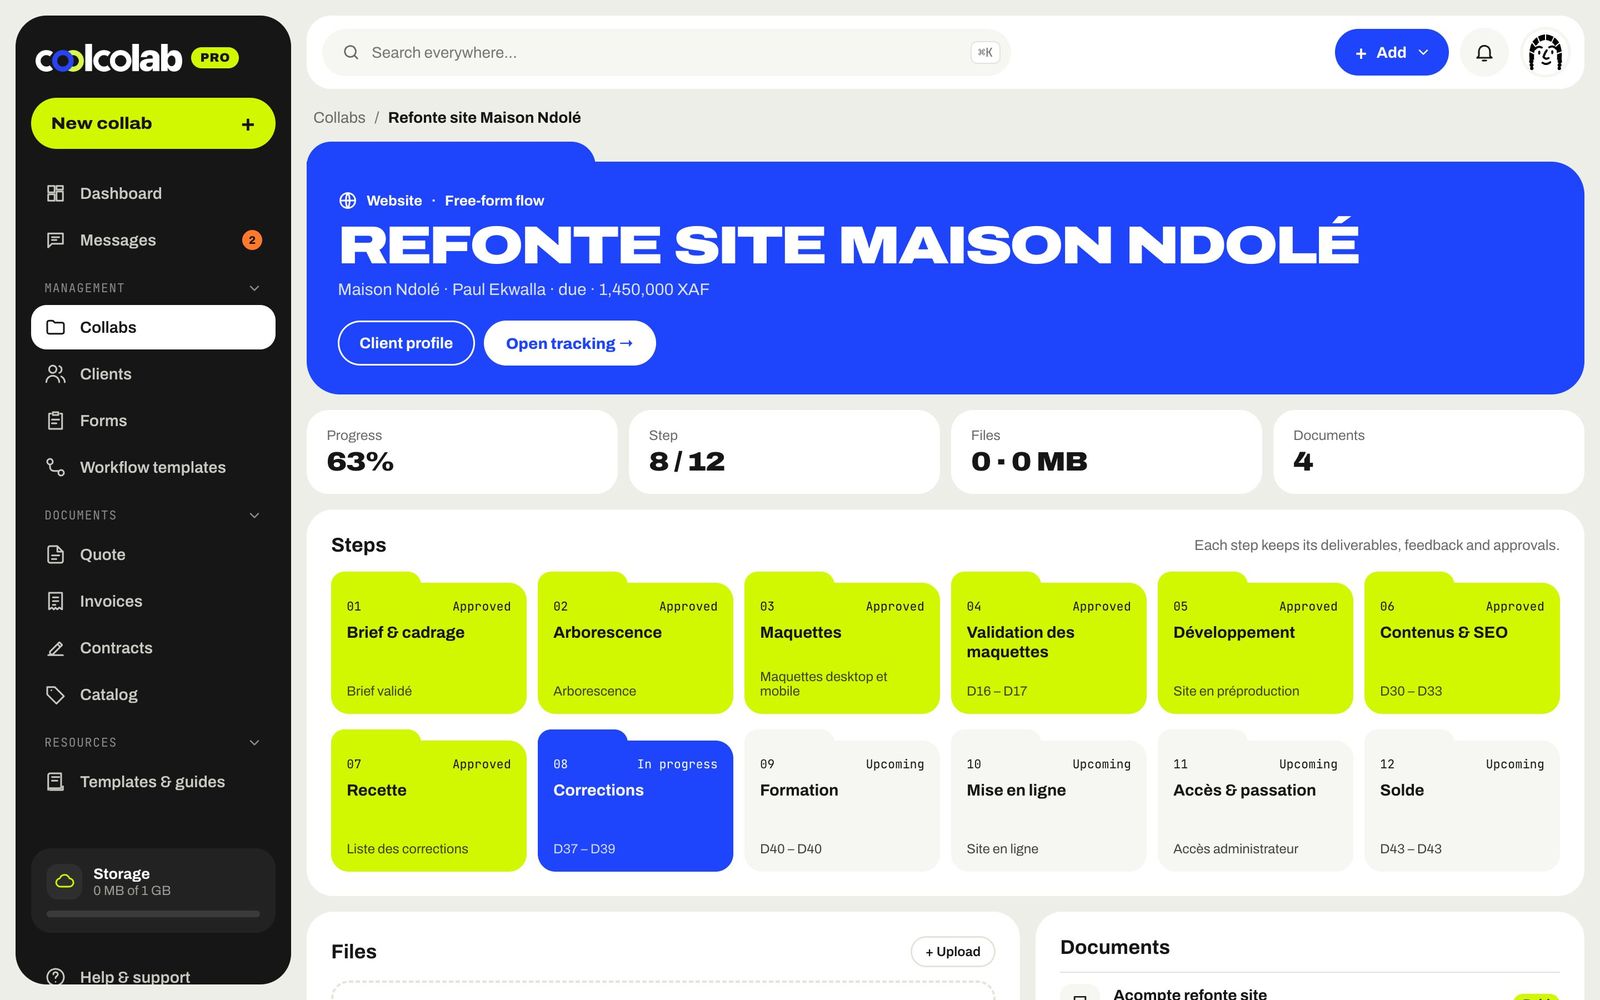
Task: Focus the Search everywhere field
Action: (x=666, y=53)
